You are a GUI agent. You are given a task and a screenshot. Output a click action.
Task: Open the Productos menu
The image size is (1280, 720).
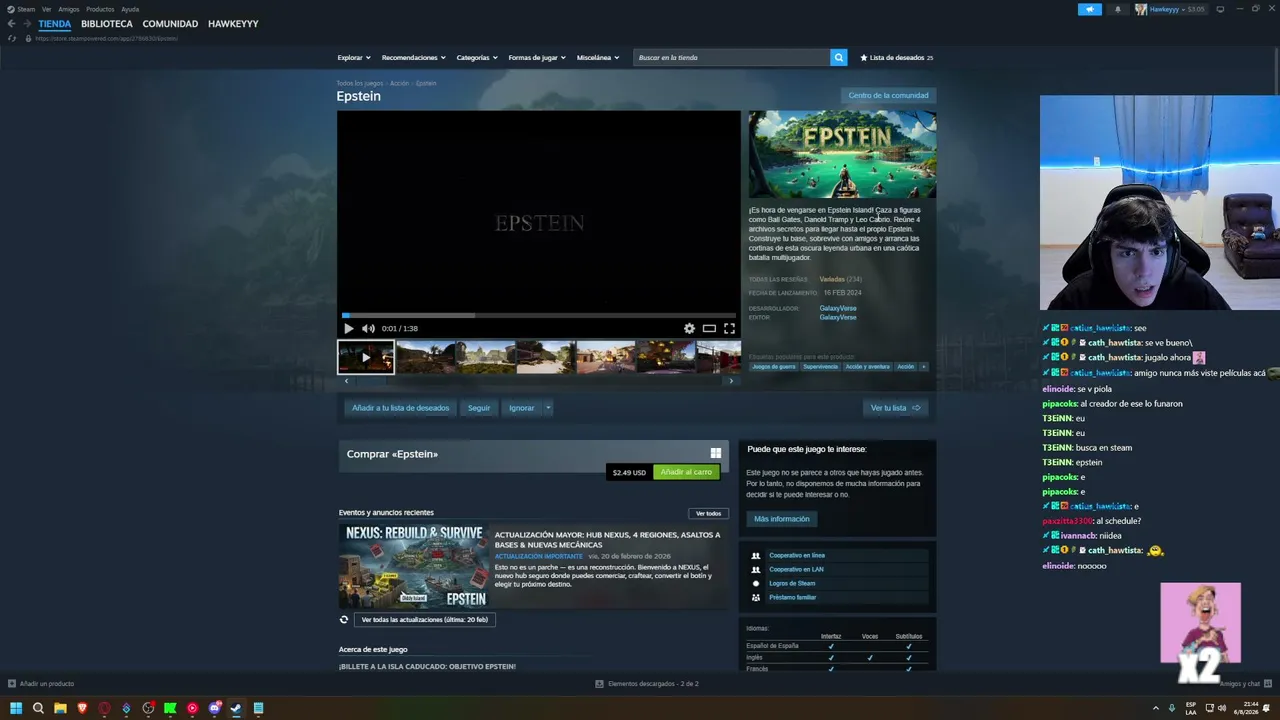(x=100, y=9)
